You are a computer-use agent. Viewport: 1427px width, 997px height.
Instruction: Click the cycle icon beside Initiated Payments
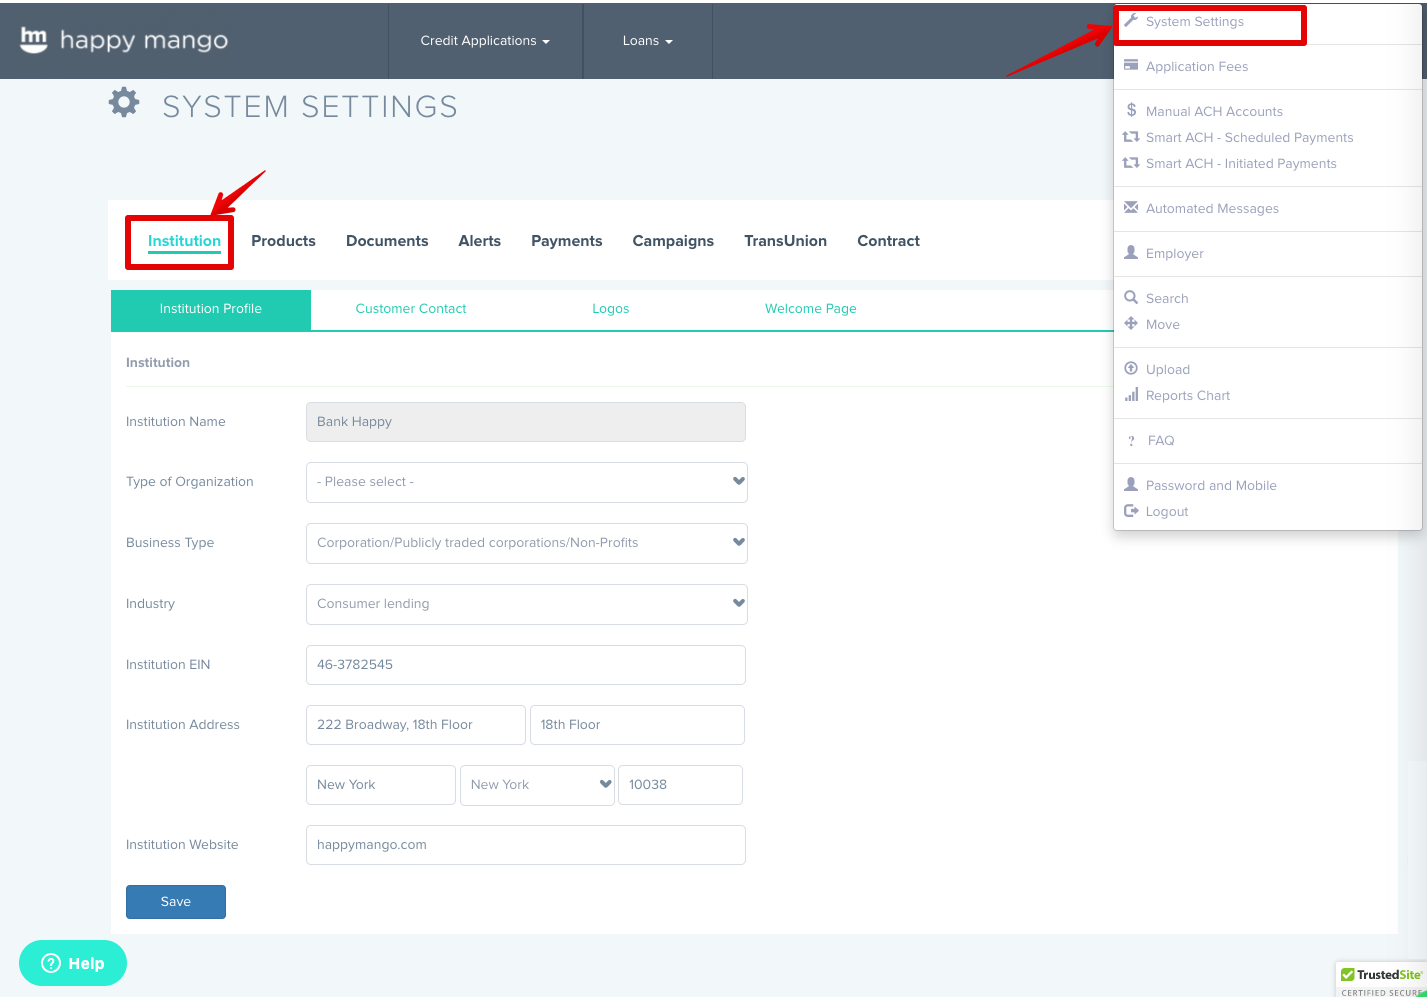(1131, 163)
